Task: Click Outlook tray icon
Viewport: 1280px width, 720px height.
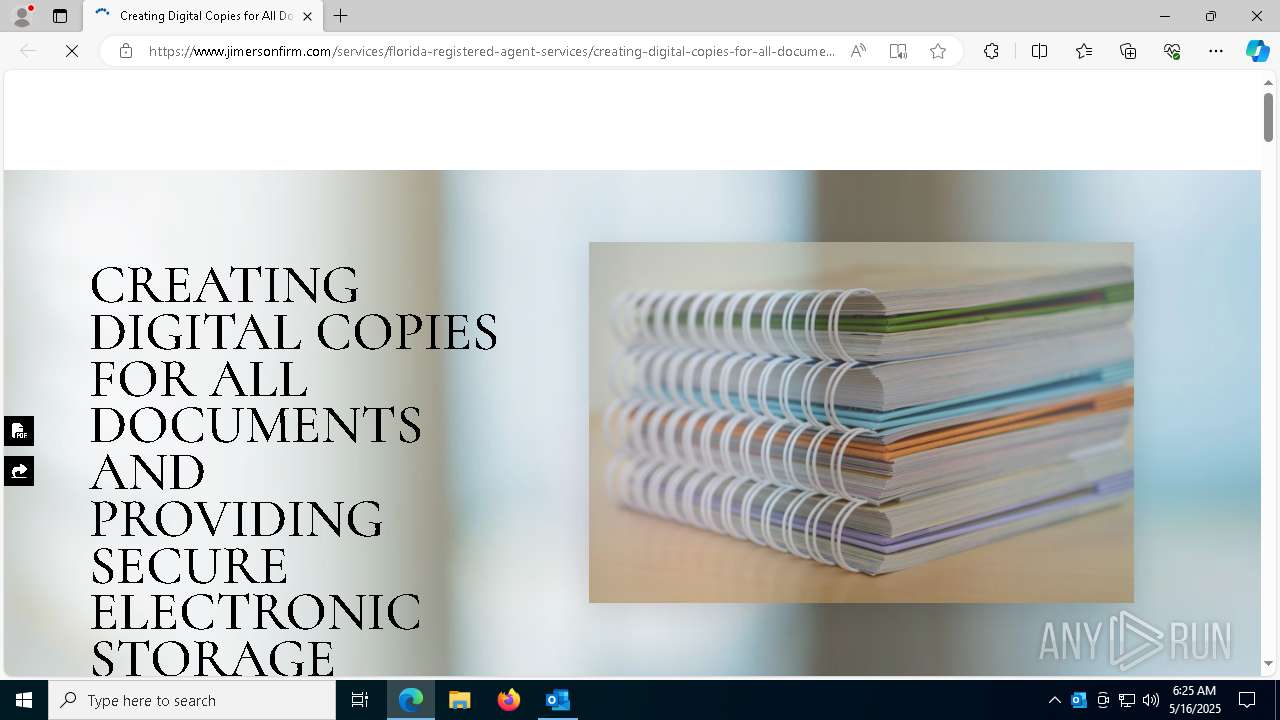Action: coord(1078,700)
